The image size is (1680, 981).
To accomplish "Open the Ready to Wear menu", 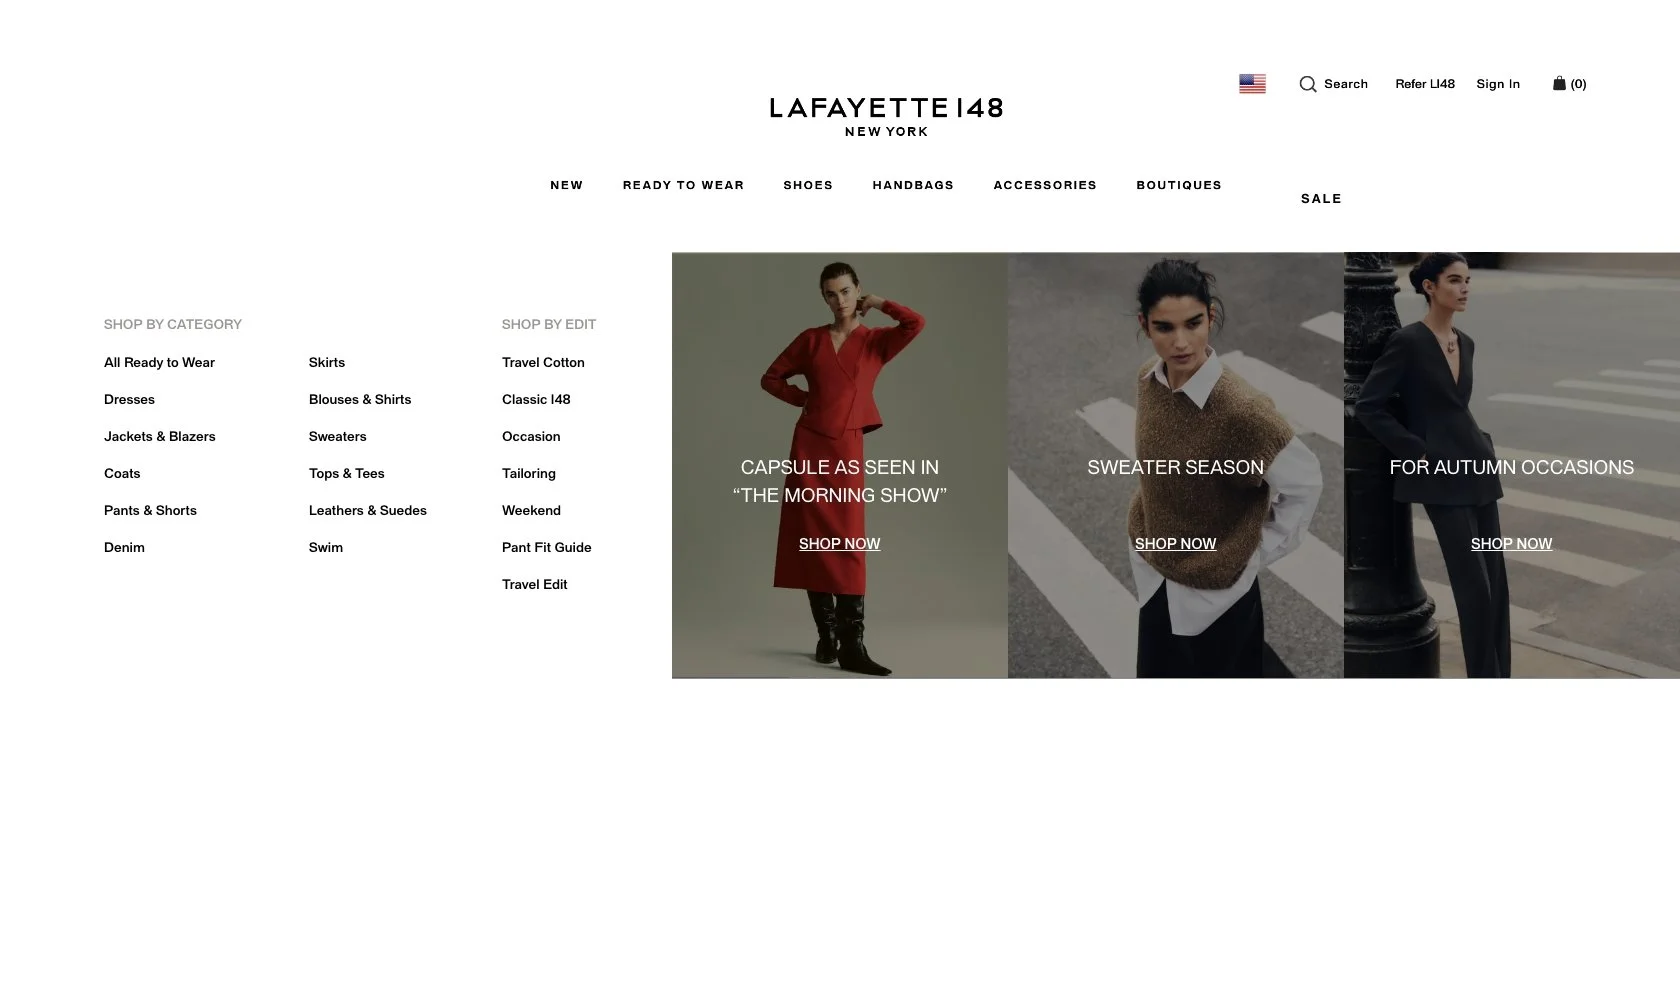I will click(683, 185).
